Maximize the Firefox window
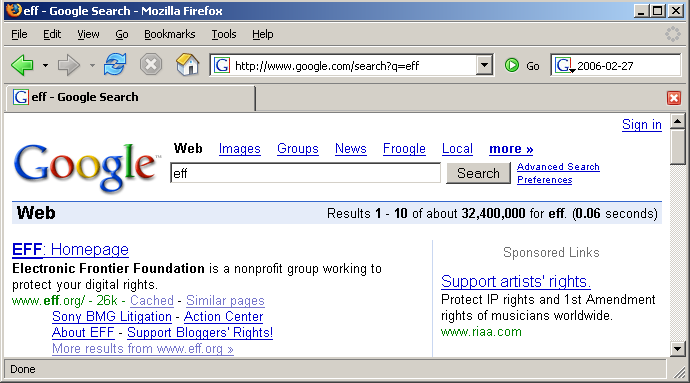 [658, 11]
